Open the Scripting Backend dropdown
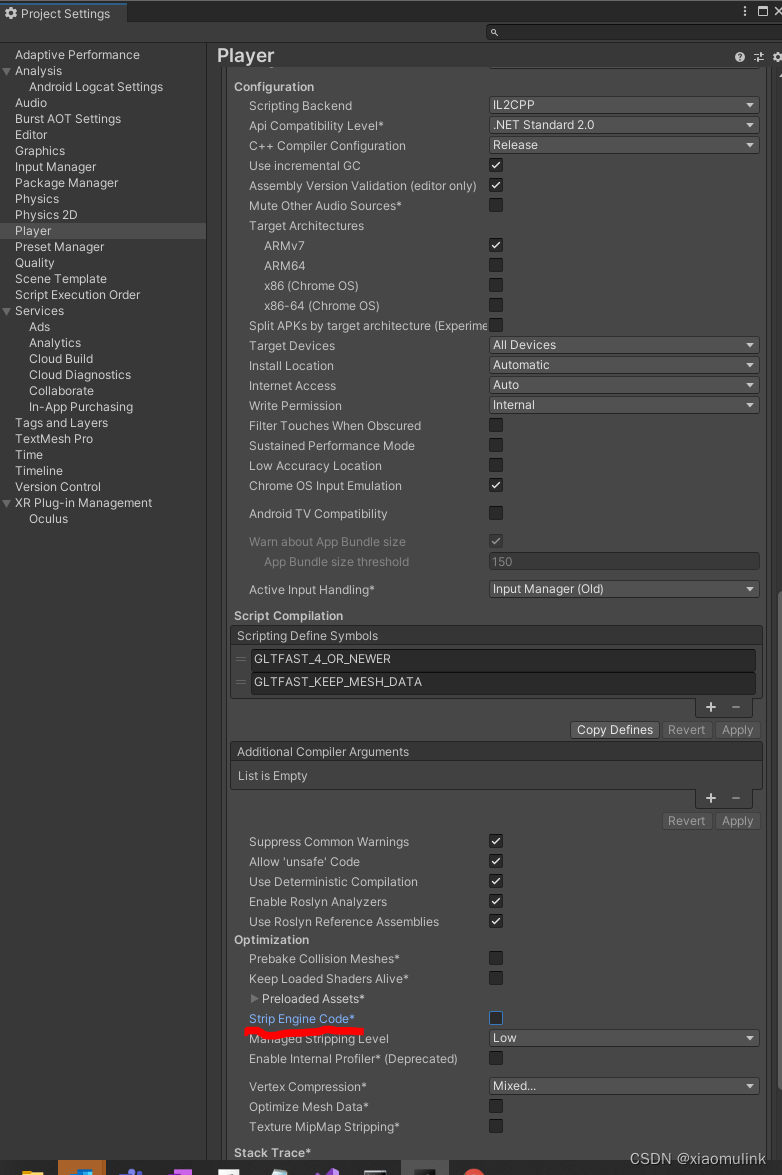The width and height of the screenshot is (782, 1175). click(x=623, y=104)
